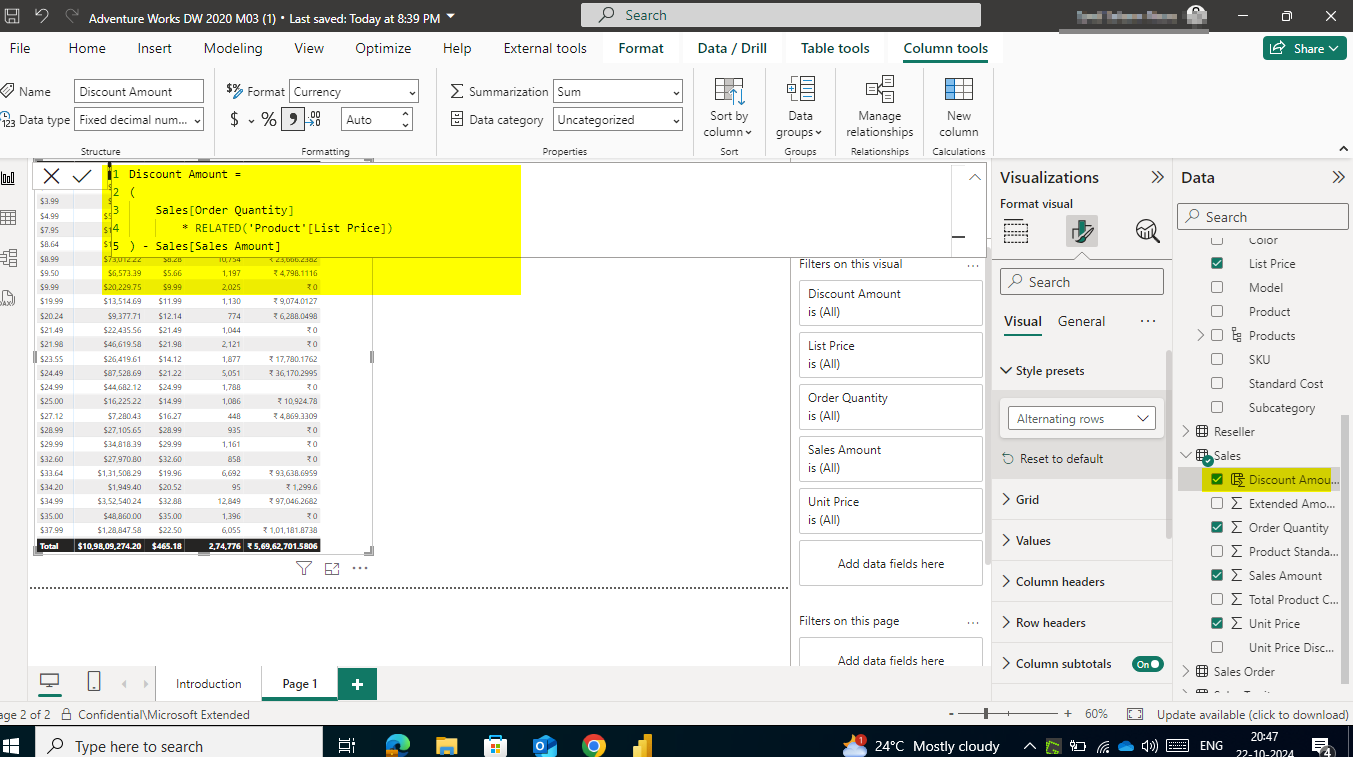Check the Extended Amount field checkbox
This screenshot has height=757, width=1353.
pyautogui.click(x=1217, y=504)
